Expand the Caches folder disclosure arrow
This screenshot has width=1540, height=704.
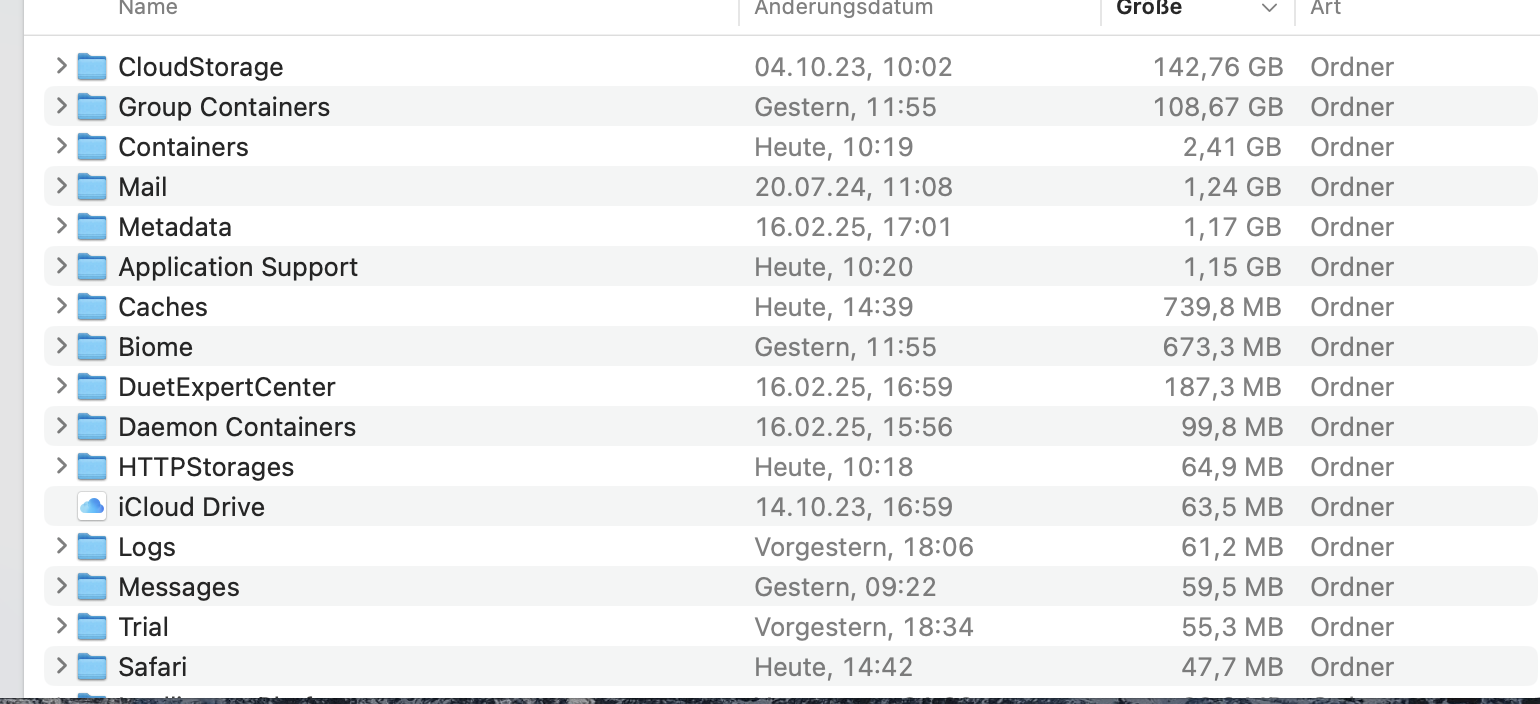click(x=61, y=306)
